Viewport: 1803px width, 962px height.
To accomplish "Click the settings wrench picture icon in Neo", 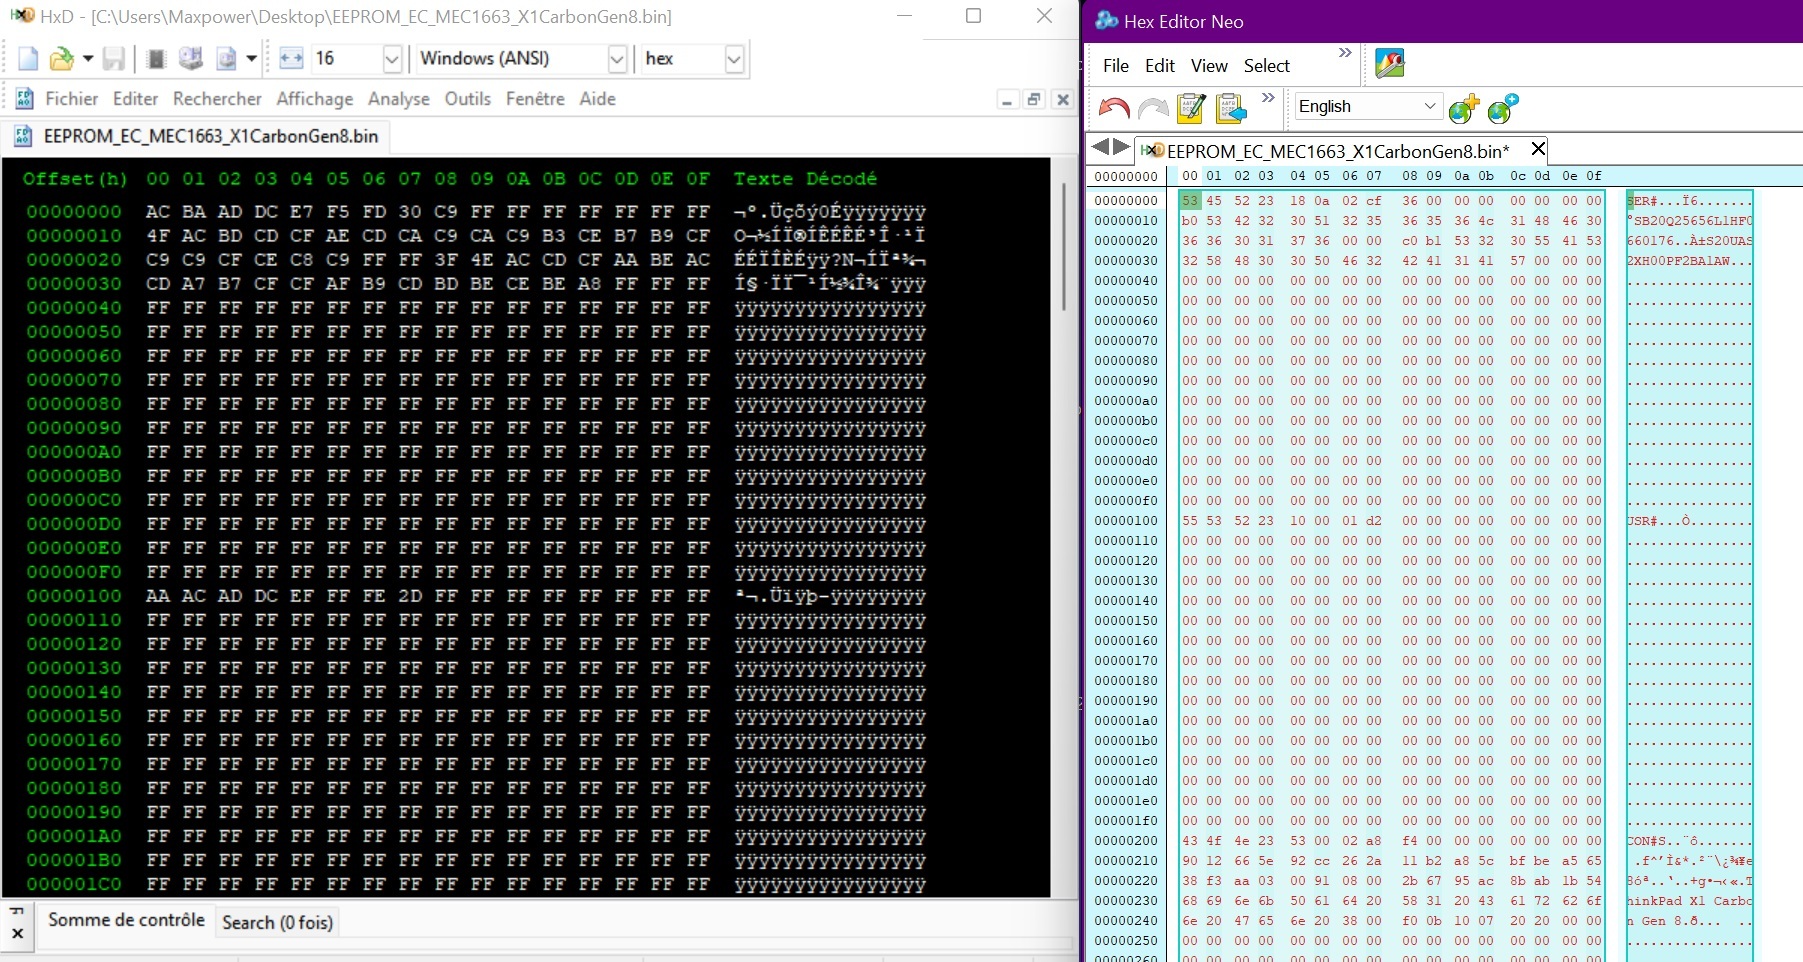I will pos(1390,63).
